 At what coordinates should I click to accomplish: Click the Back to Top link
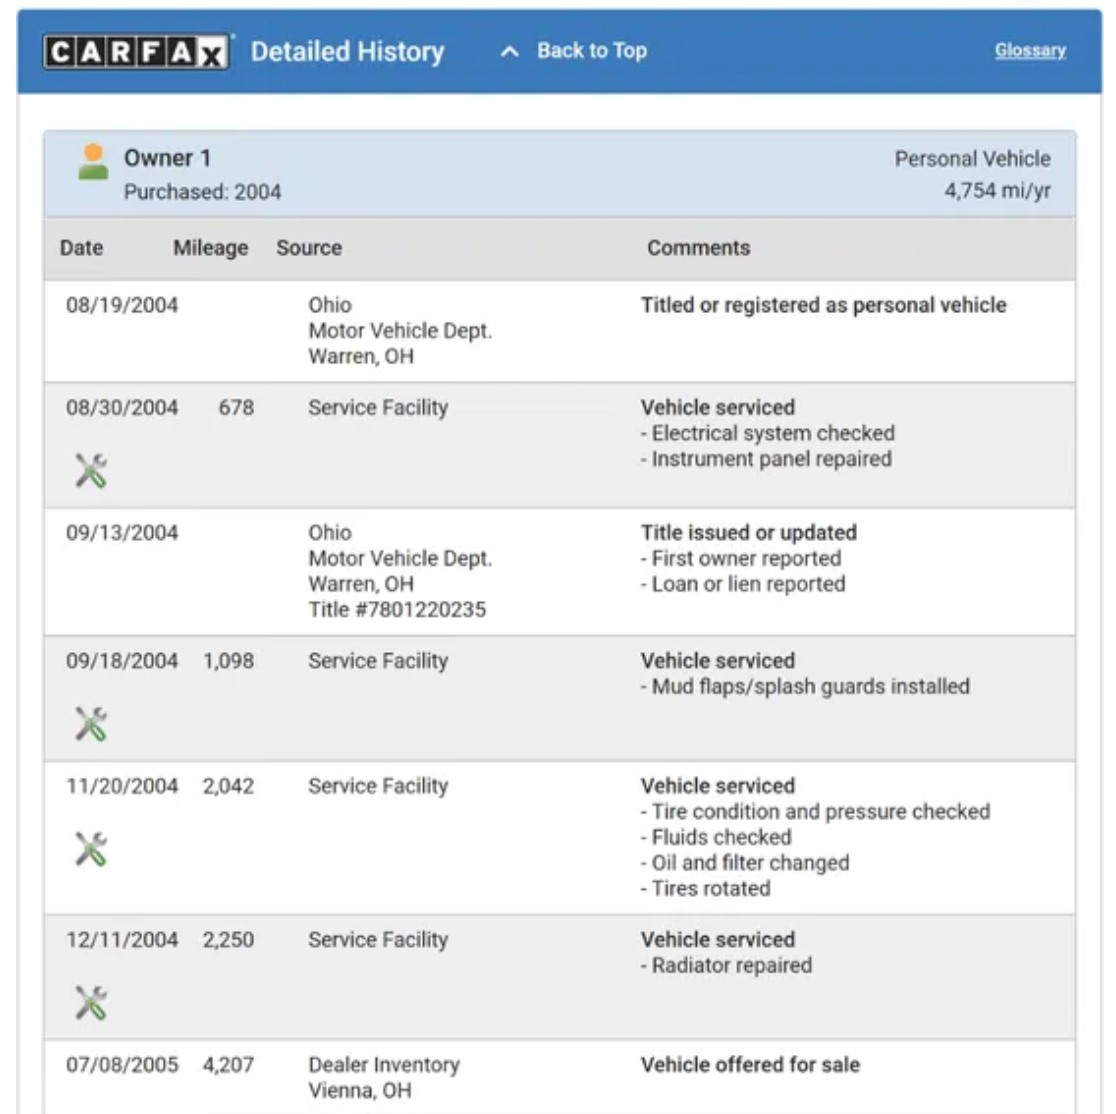click(591, 51)
